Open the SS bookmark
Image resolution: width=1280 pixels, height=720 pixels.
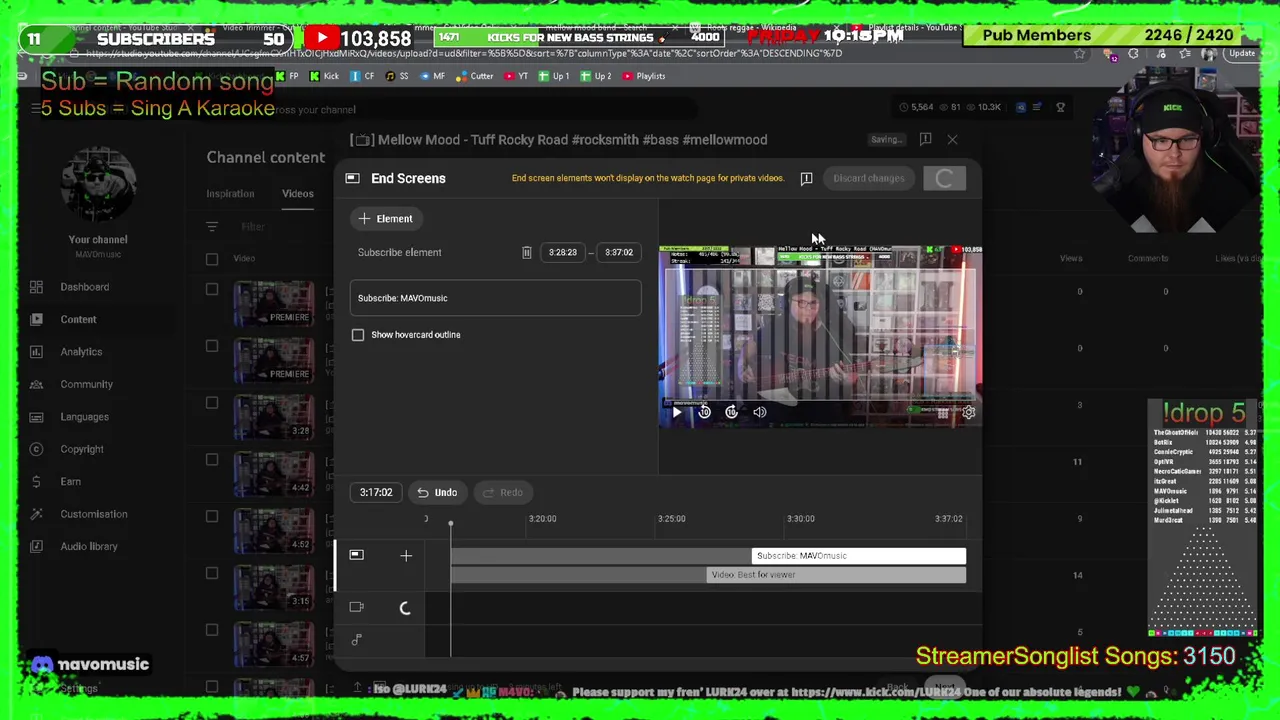pos(398,76)
